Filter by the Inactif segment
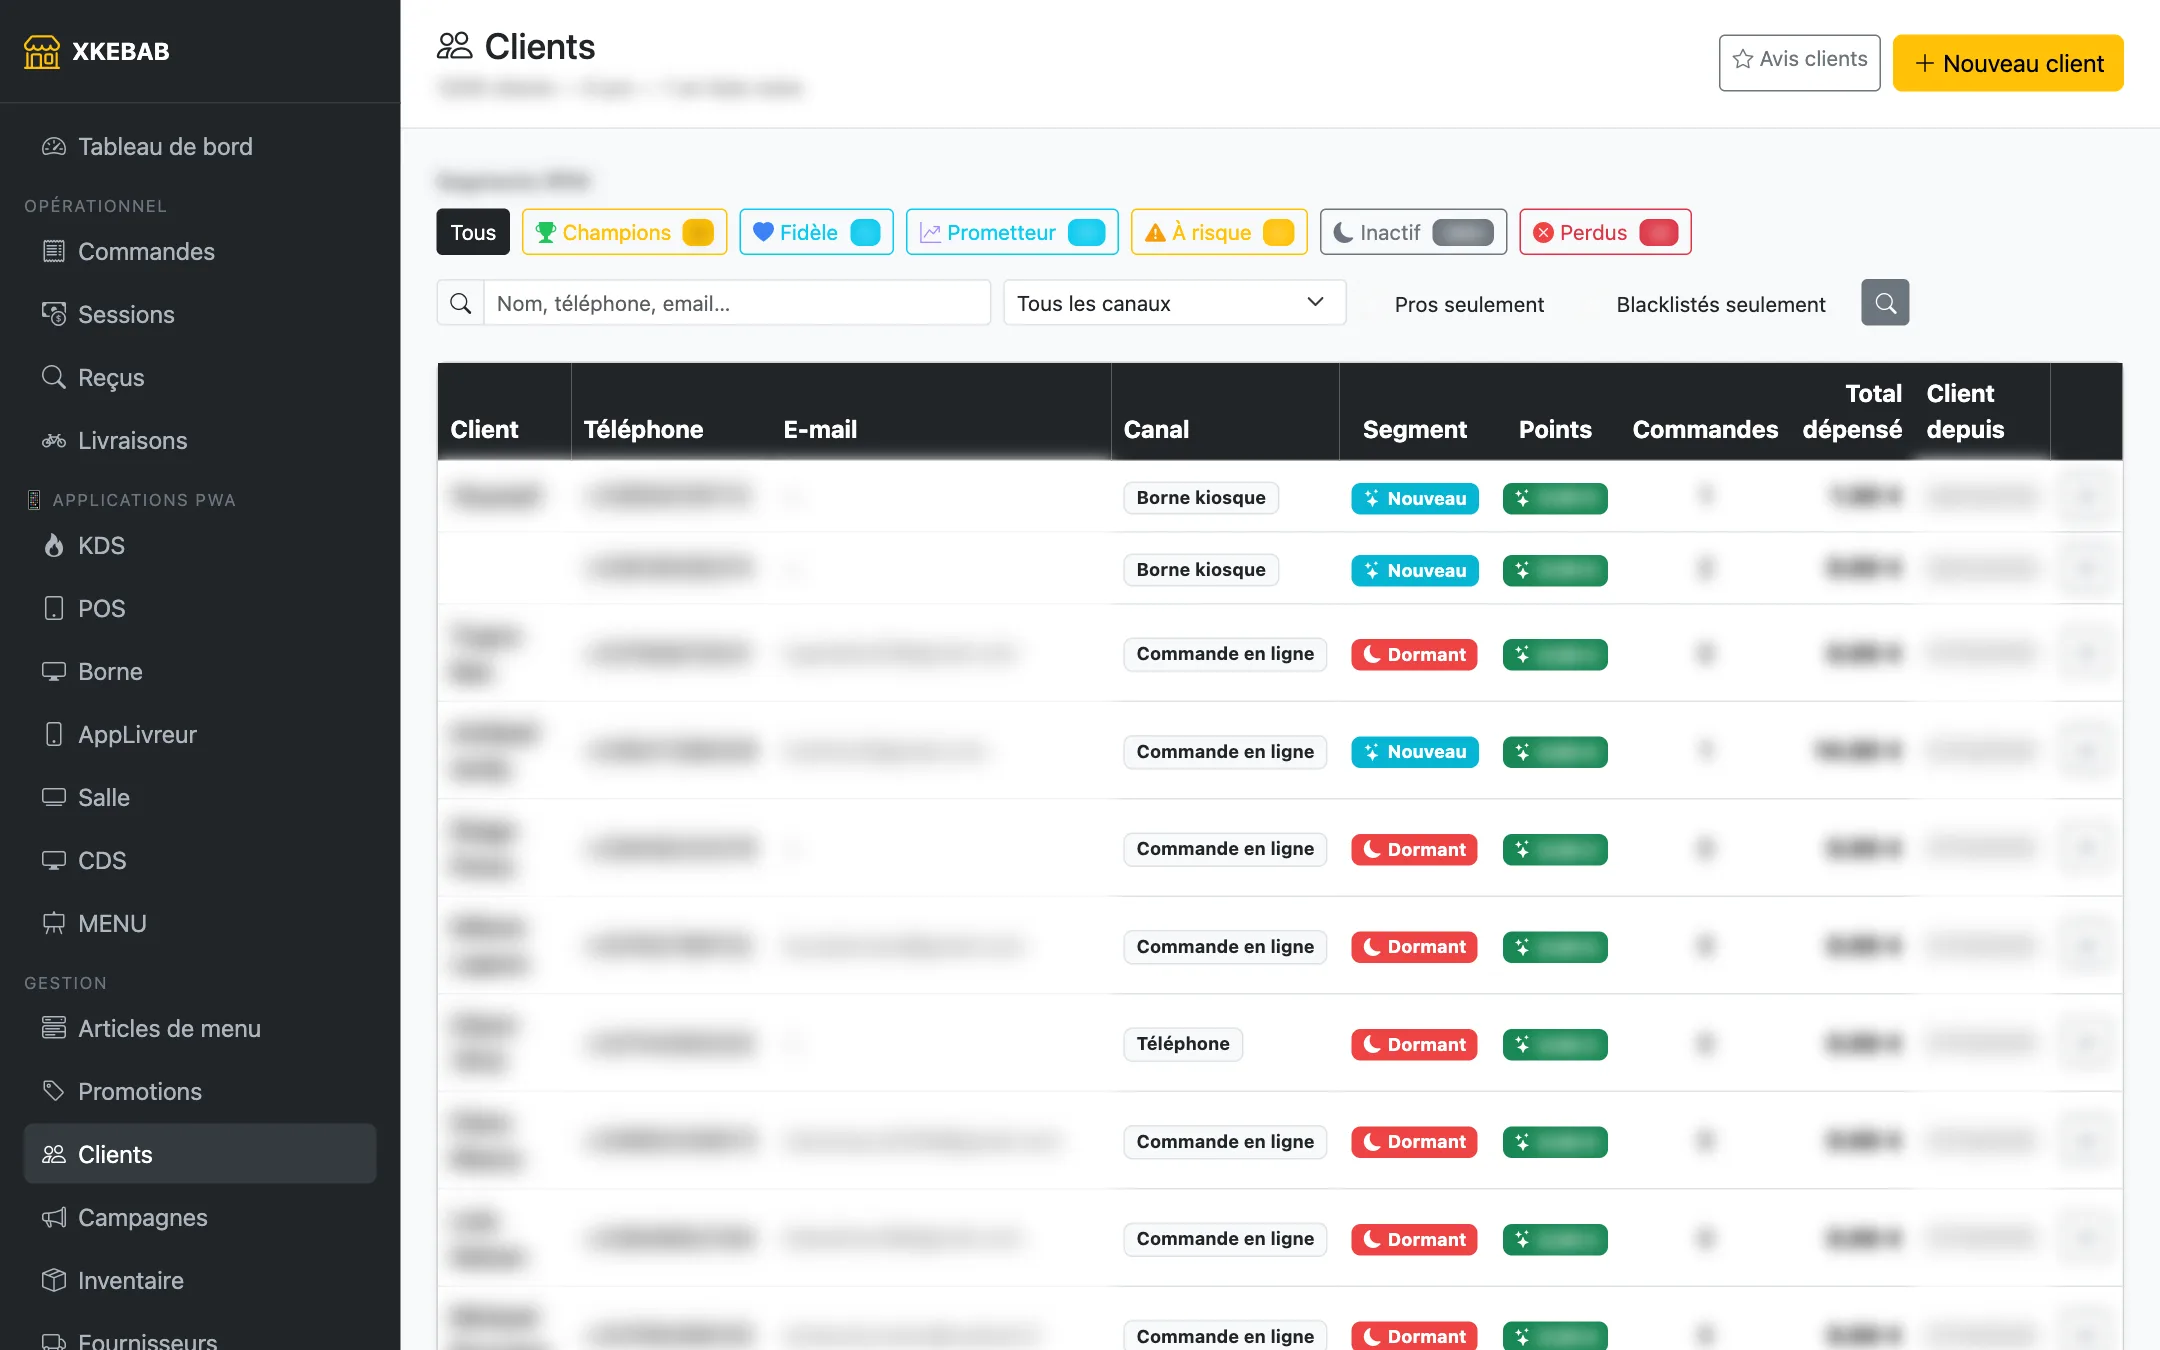The height and width of the screenshot is (1350, 2160). coord(1413,232)
